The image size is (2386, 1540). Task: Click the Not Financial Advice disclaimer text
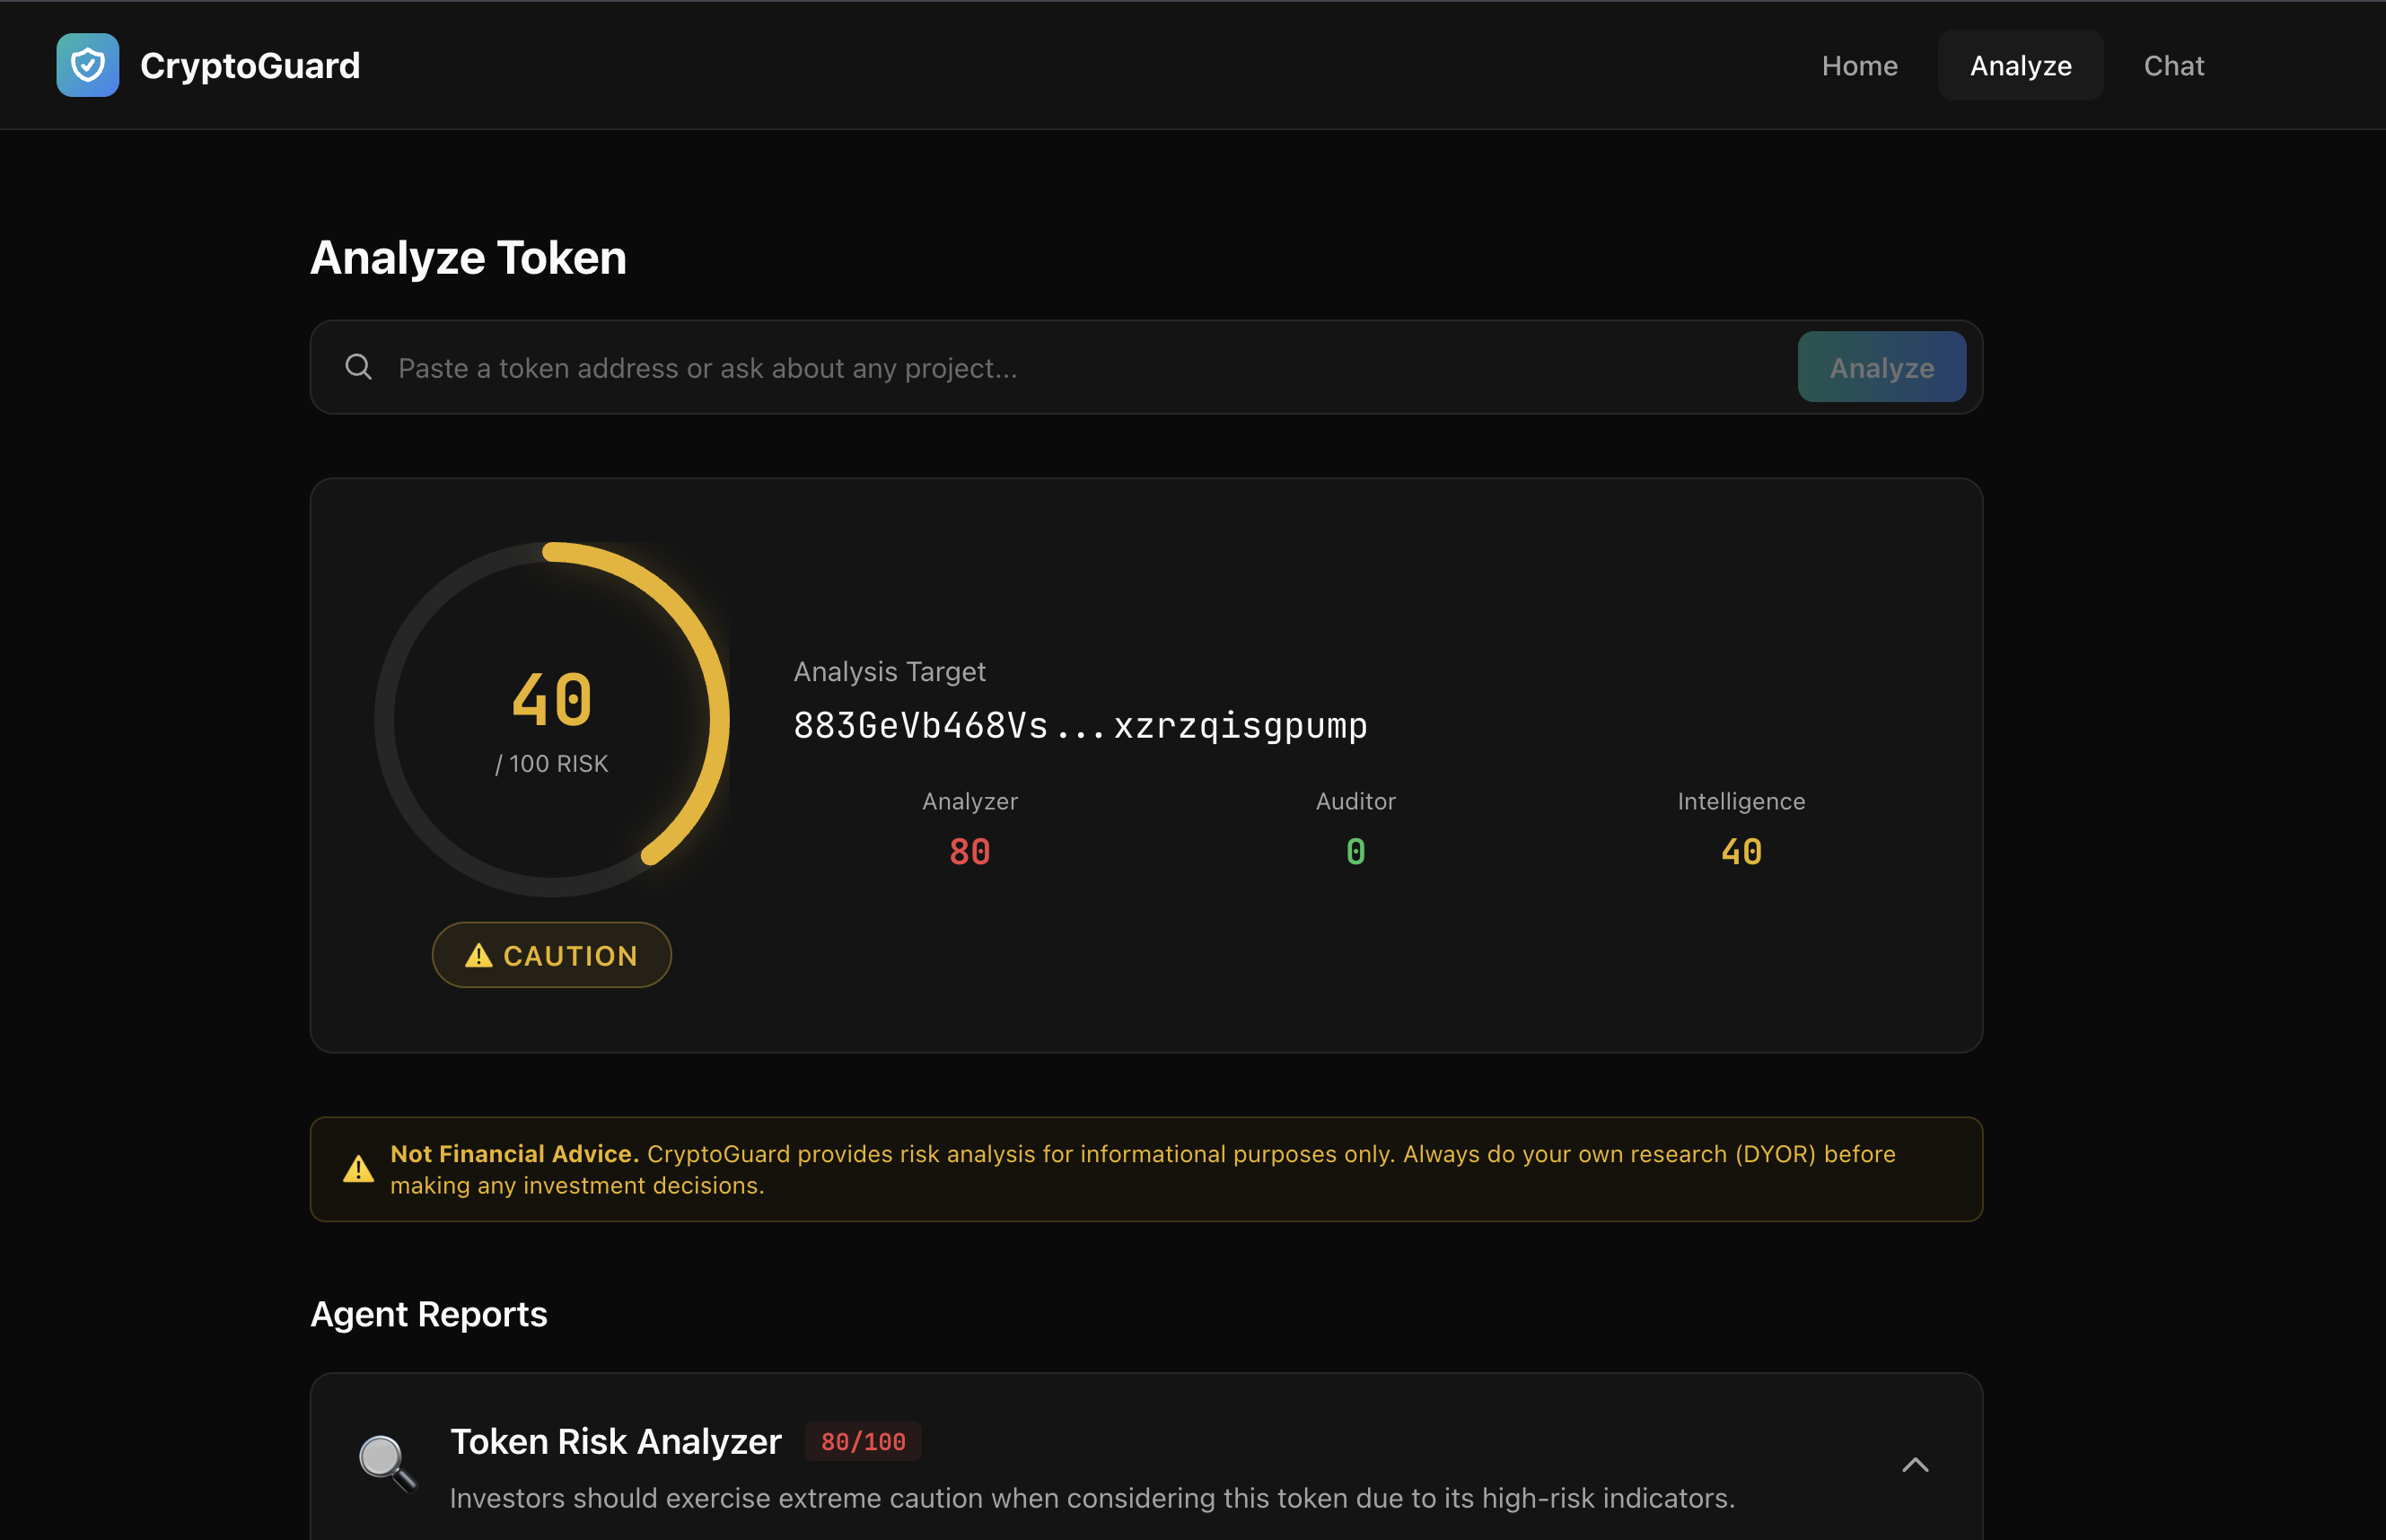(x=1143, y=1169)
